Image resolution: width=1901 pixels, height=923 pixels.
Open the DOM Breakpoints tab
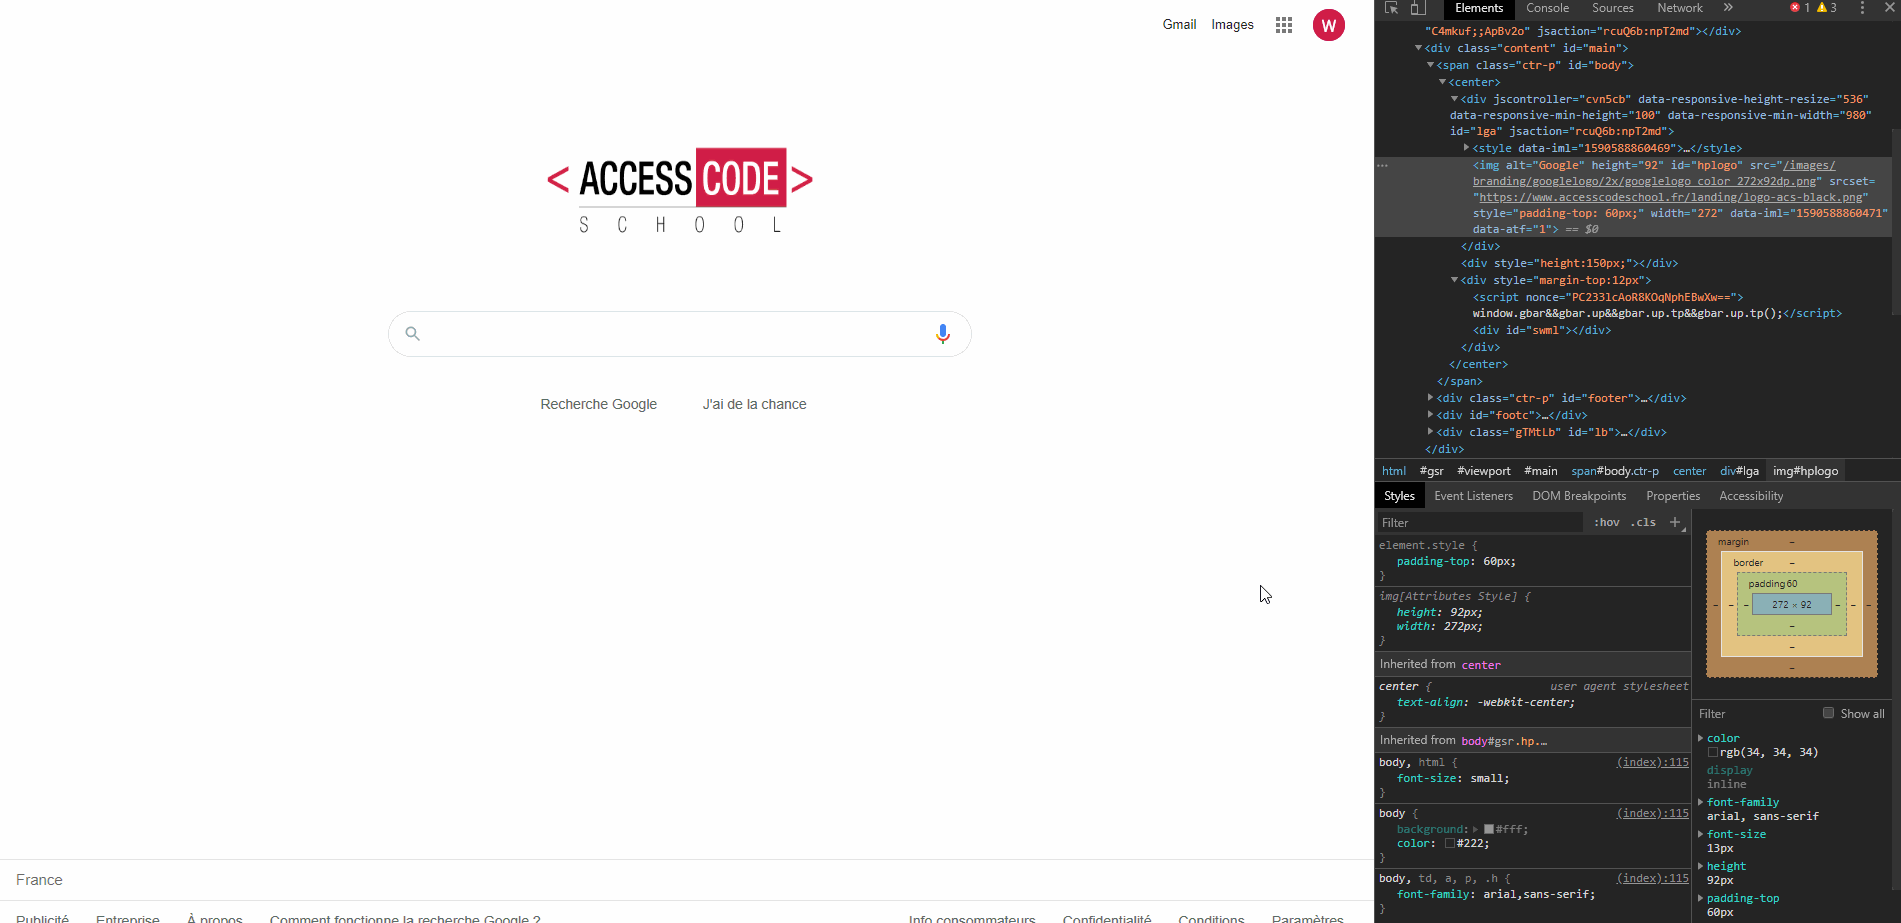tap(1579, 496)
